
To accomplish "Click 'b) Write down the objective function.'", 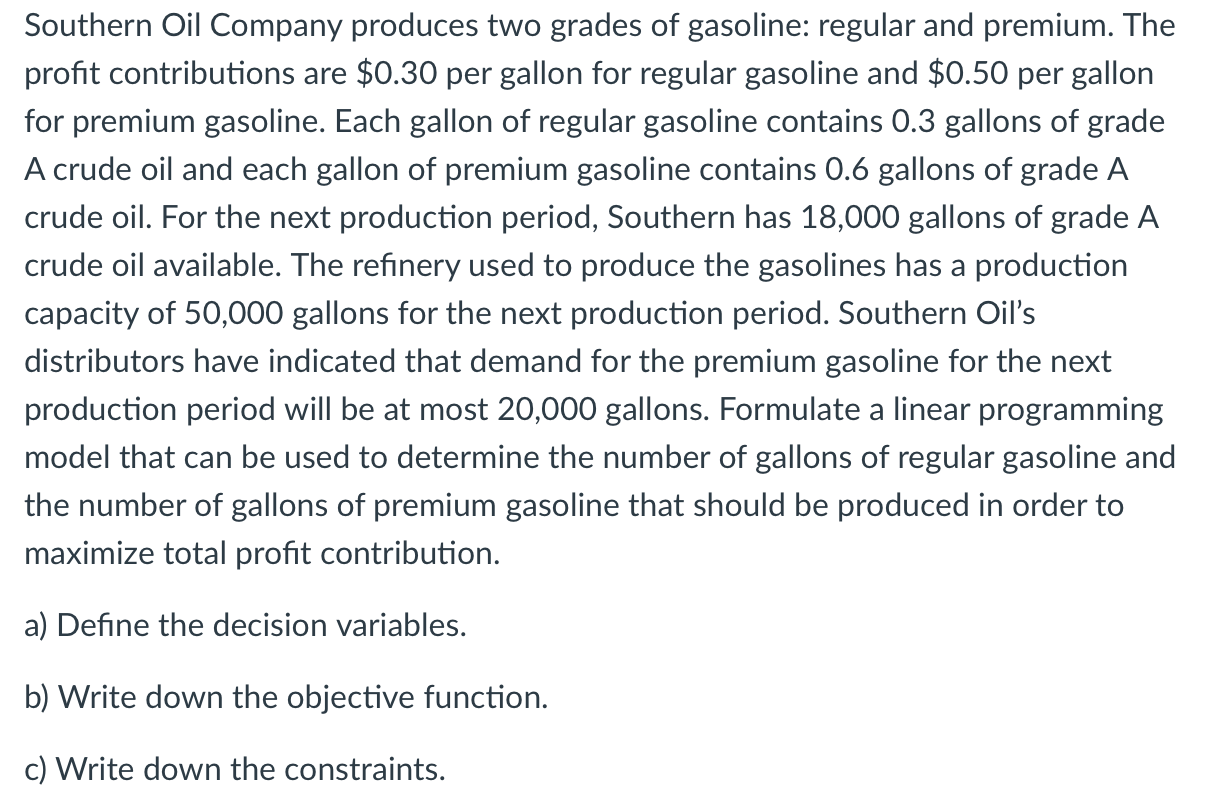I will coord(286,698).
